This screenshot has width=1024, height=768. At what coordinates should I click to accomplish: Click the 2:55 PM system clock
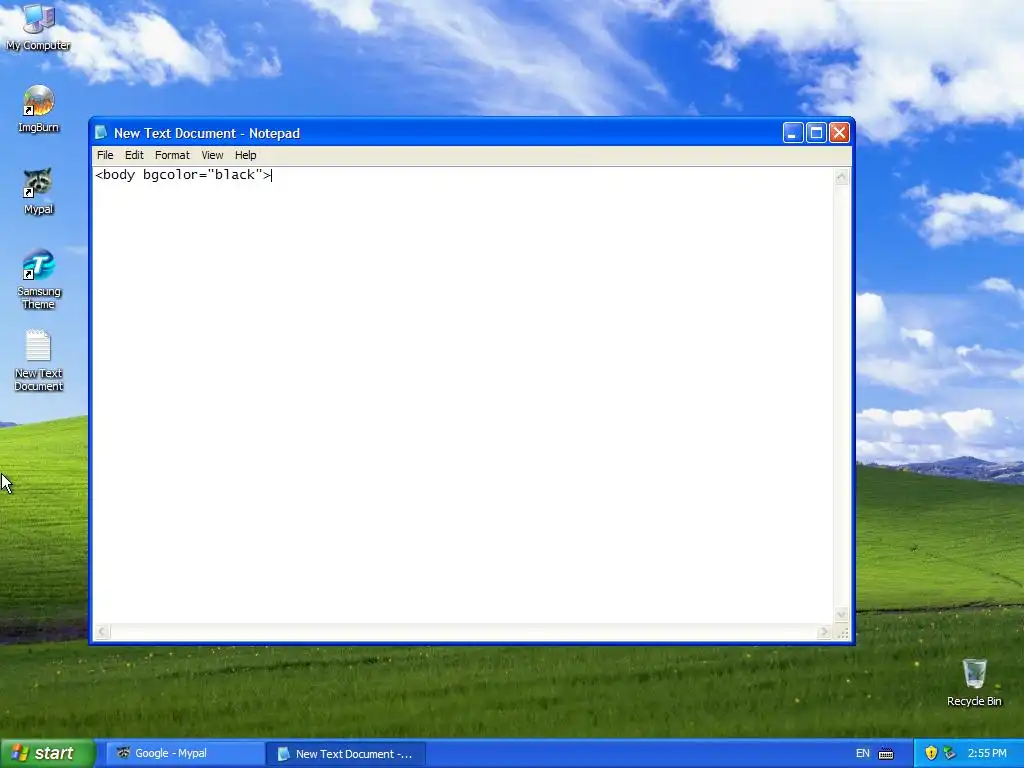[x=987, y=753]
